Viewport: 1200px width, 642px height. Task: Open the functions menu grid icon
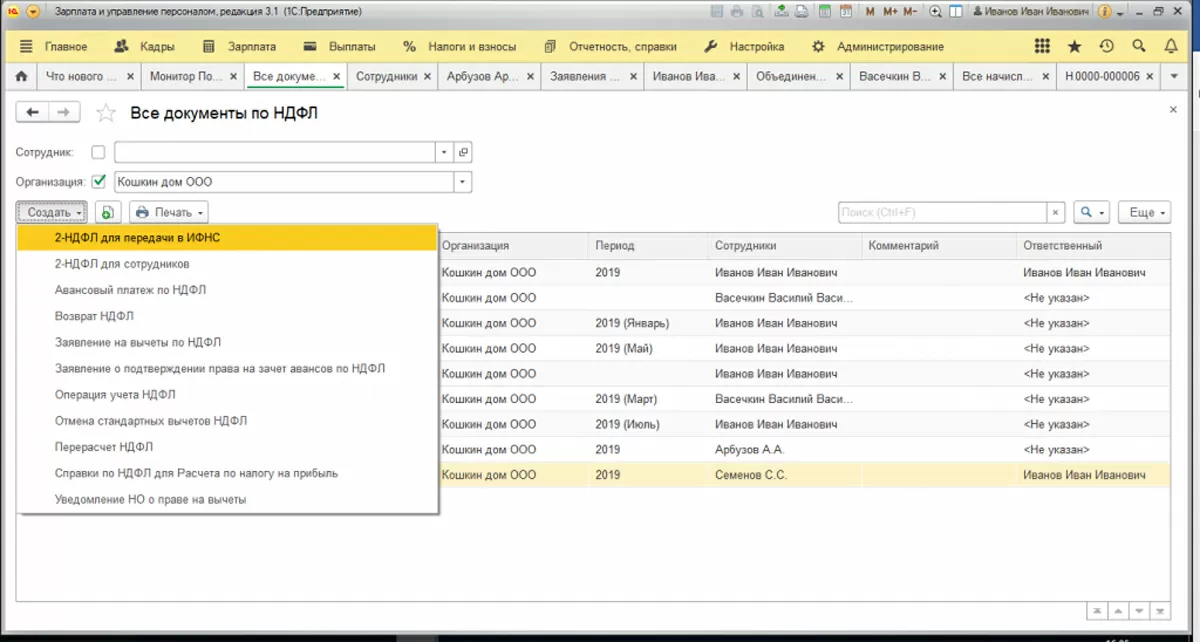click(1042, 47)
